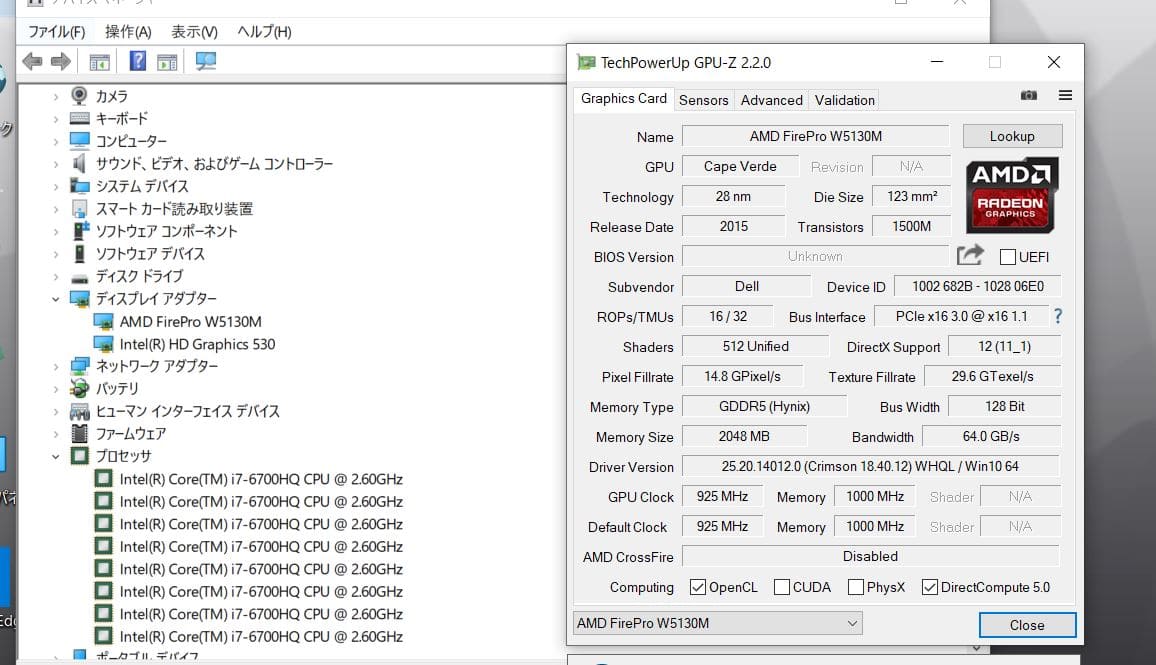Click the スマート カード読み取り装置 icon

click(79, 209)
